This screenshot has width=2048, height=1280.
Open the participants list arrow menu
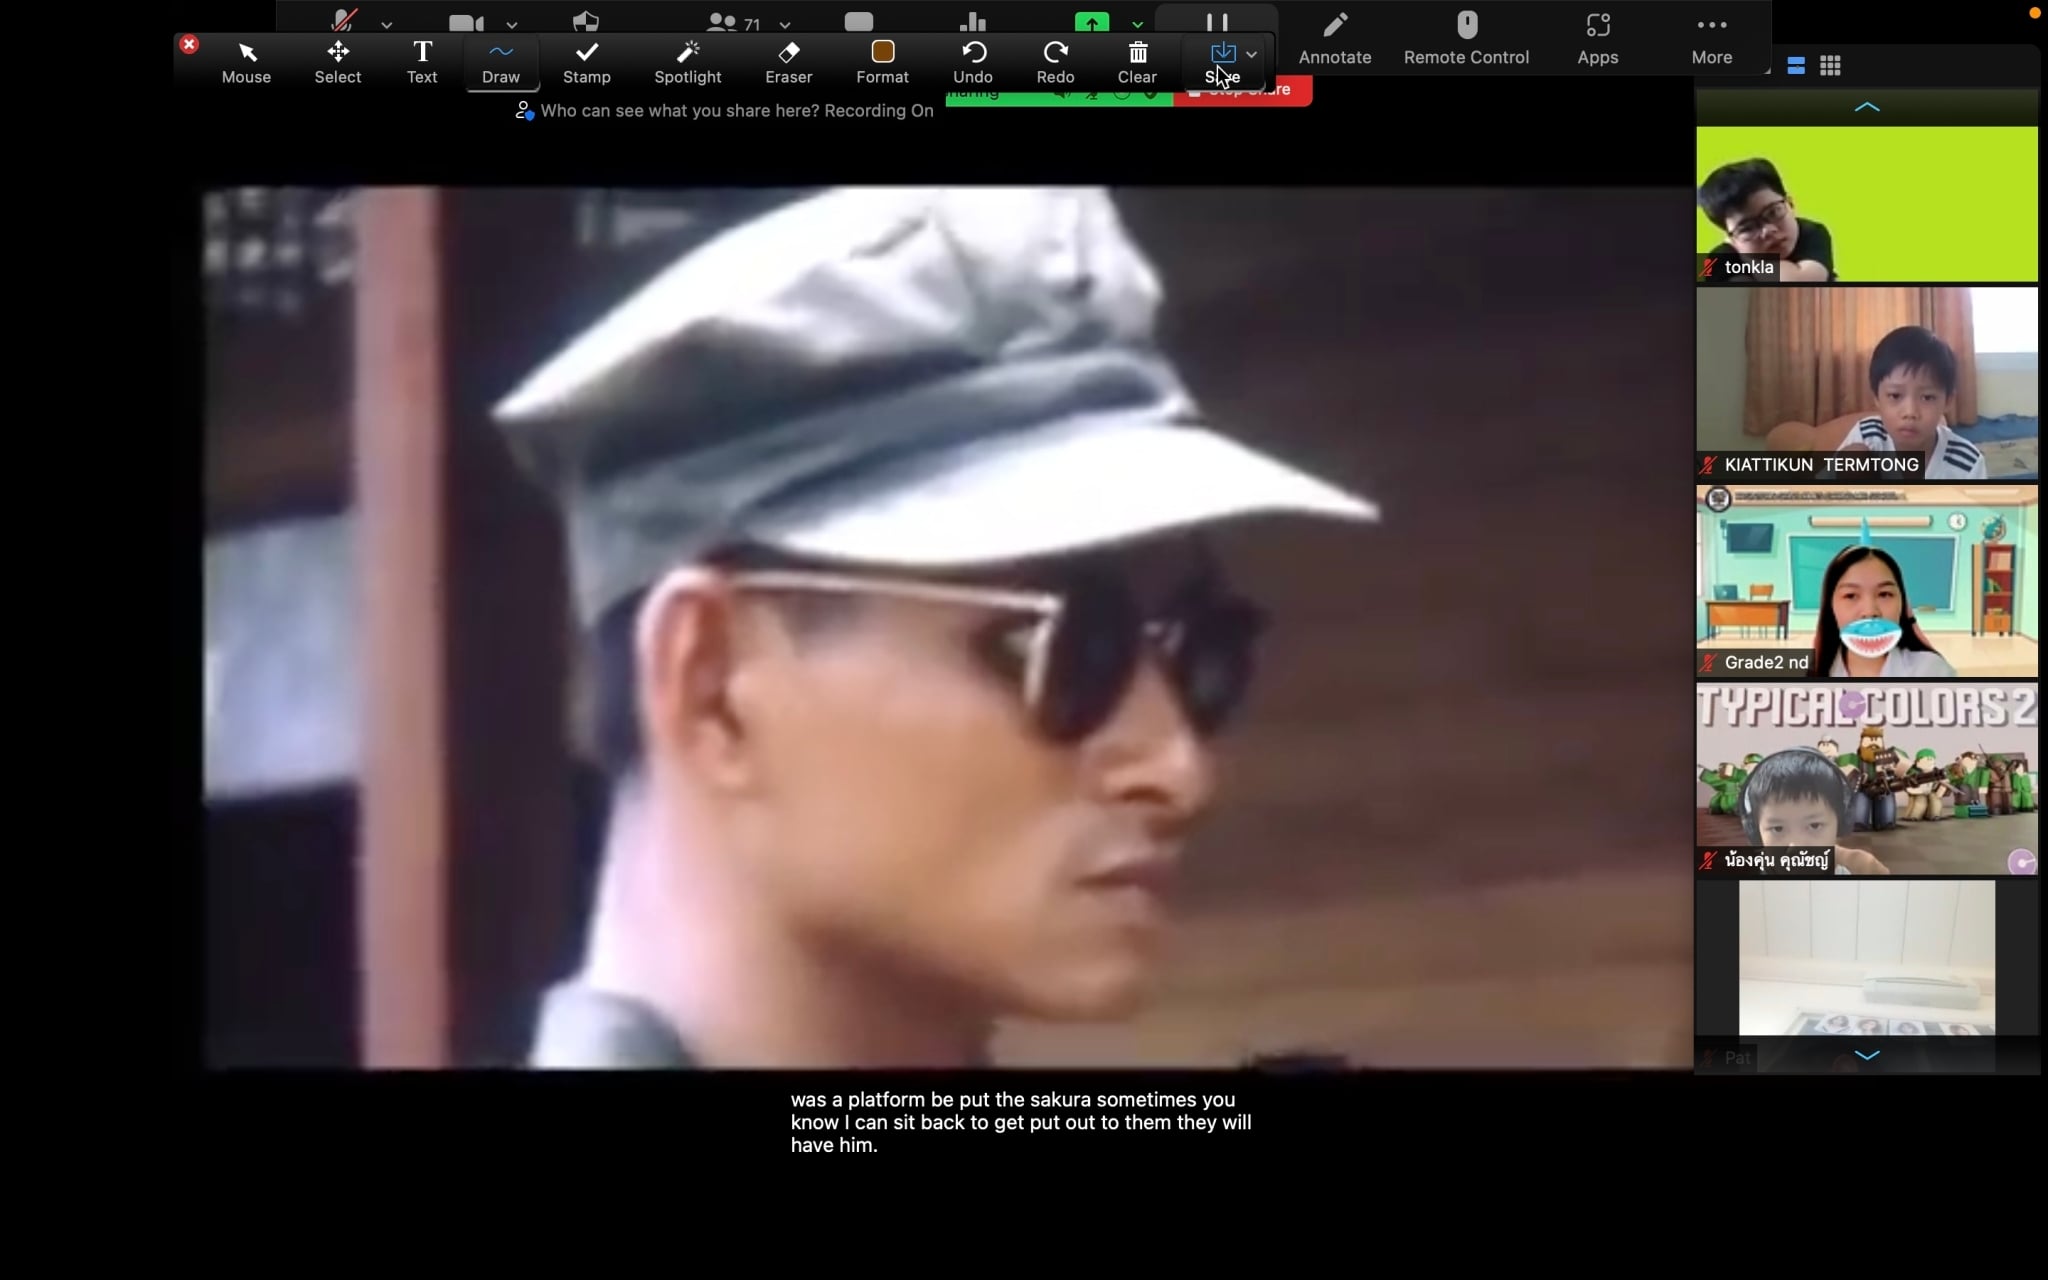pyautogui.click(x=785, y=25)
